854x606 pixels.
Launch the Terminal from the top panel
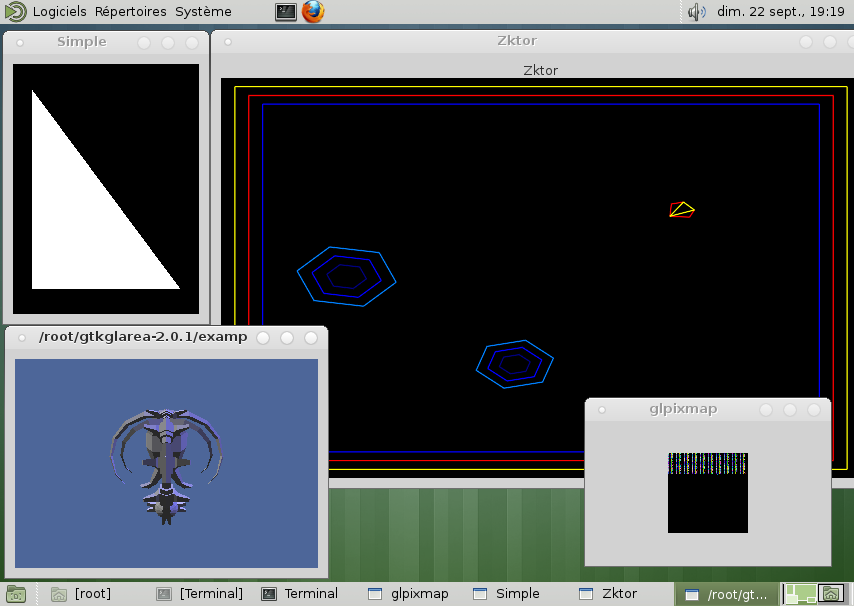286,12
